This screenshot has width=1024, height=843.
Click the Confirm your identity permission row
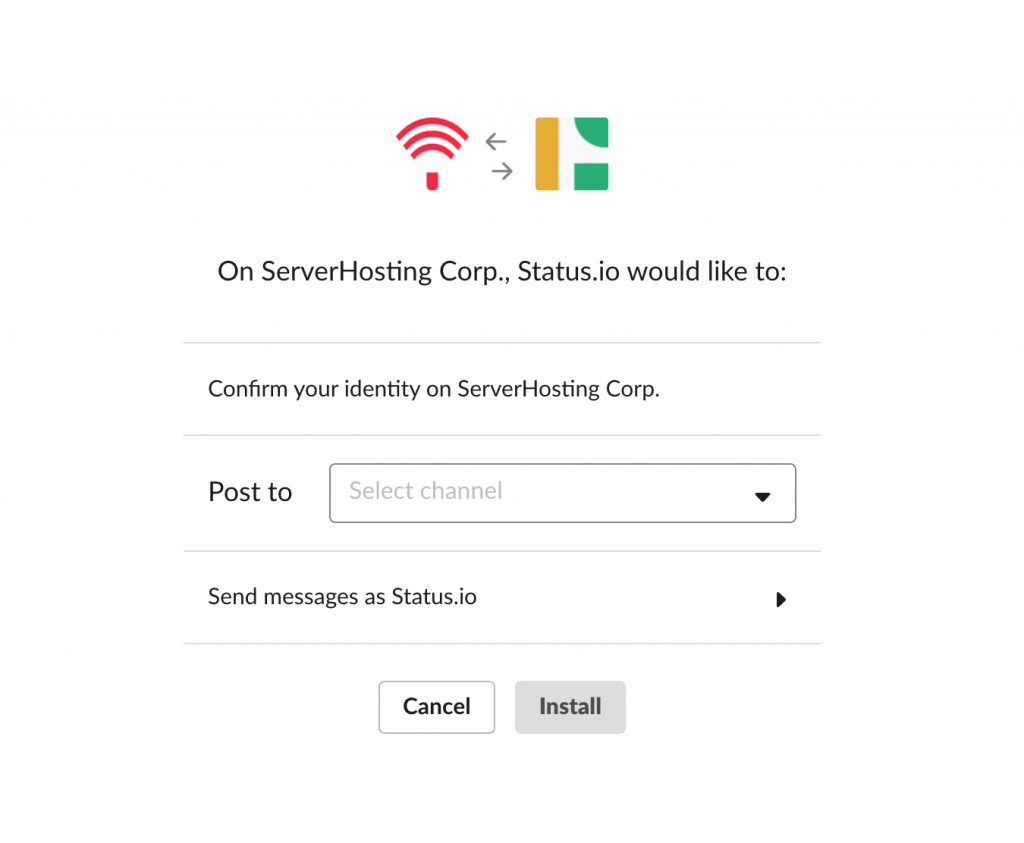pyautogui.click(x=502, y=389)
